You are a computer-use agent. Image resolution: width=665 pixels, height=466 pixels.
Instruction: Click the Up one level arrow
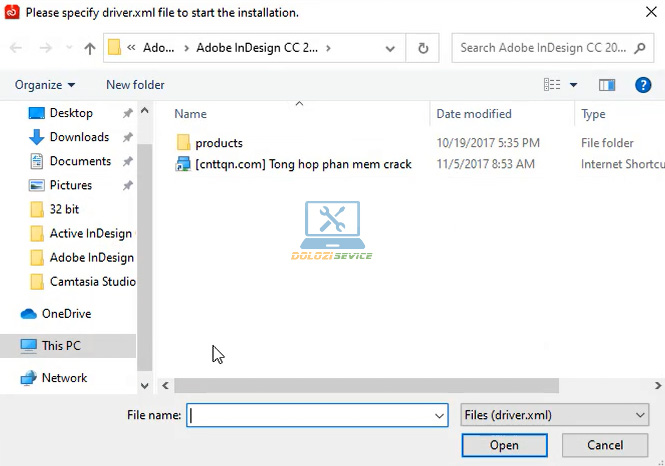pyautogui.click(x=90, y=48)
